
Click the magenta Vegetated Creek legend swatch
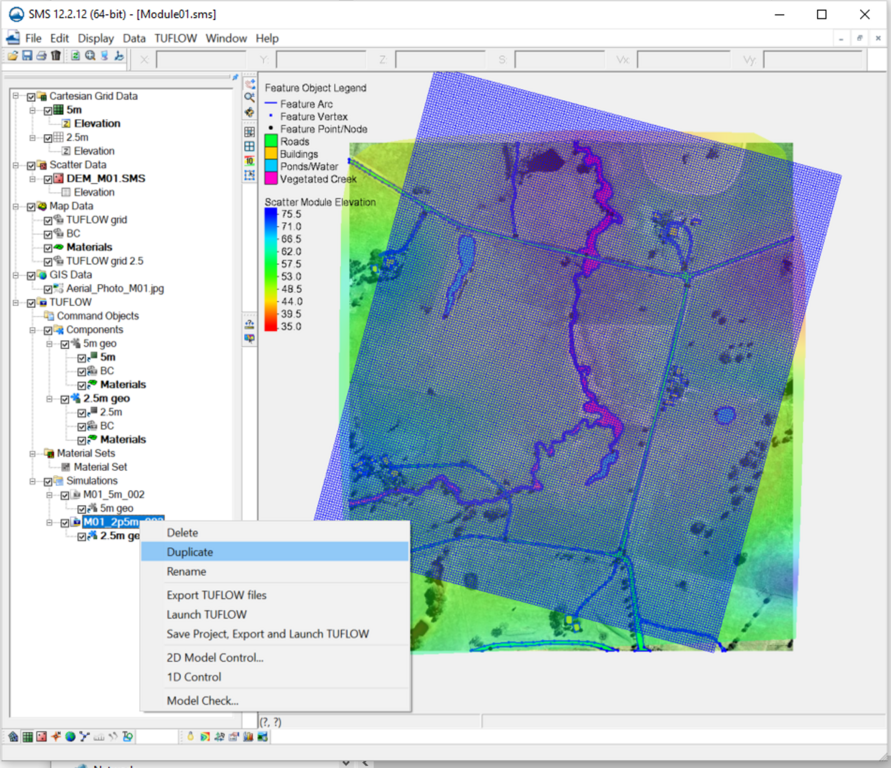pos(271,179)
